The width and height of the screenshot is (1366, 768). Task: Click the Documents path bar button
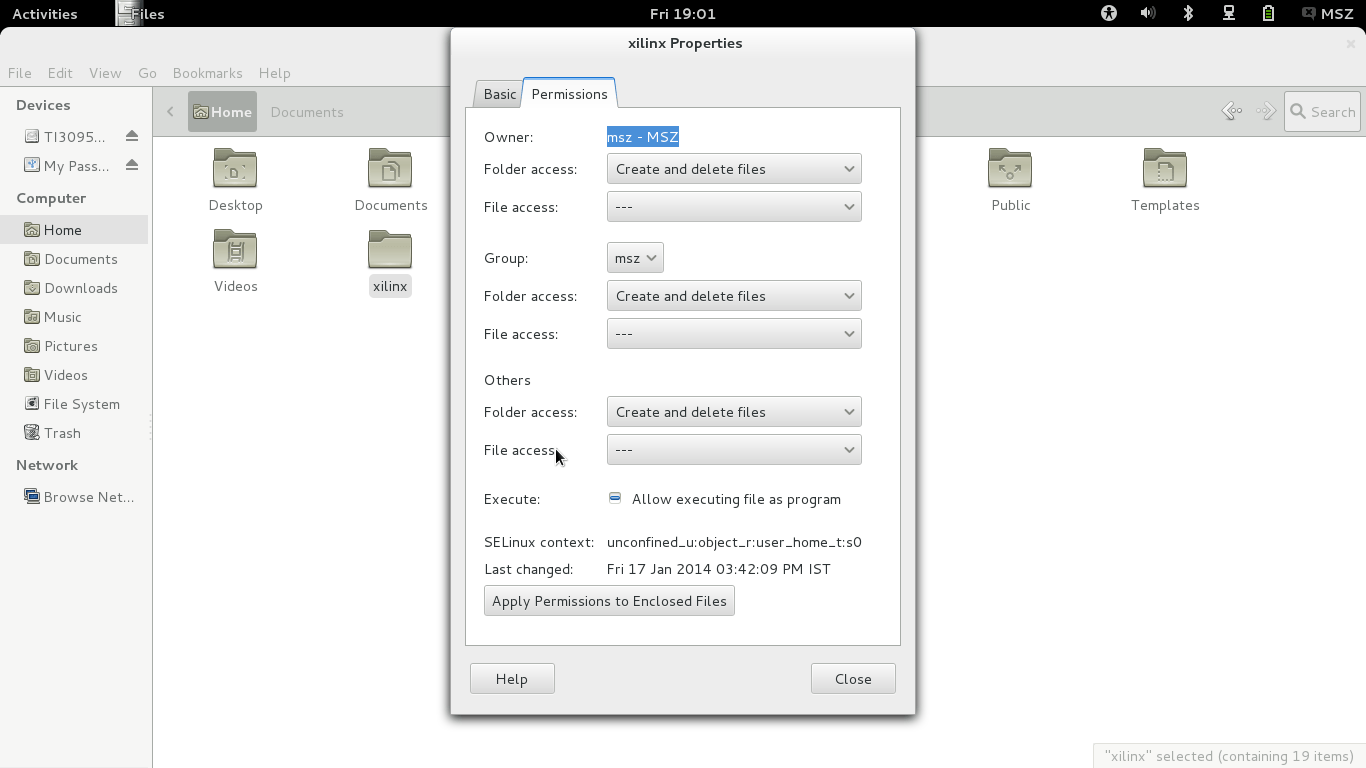click(x=307, y=112)
